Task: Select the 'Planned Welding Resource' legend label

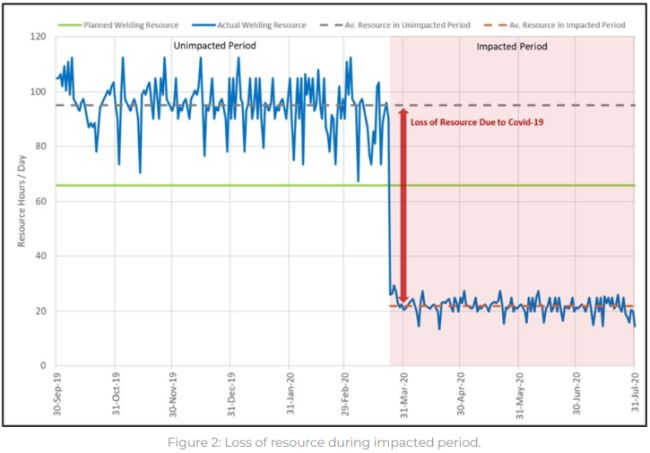Action: click(131, 24)
